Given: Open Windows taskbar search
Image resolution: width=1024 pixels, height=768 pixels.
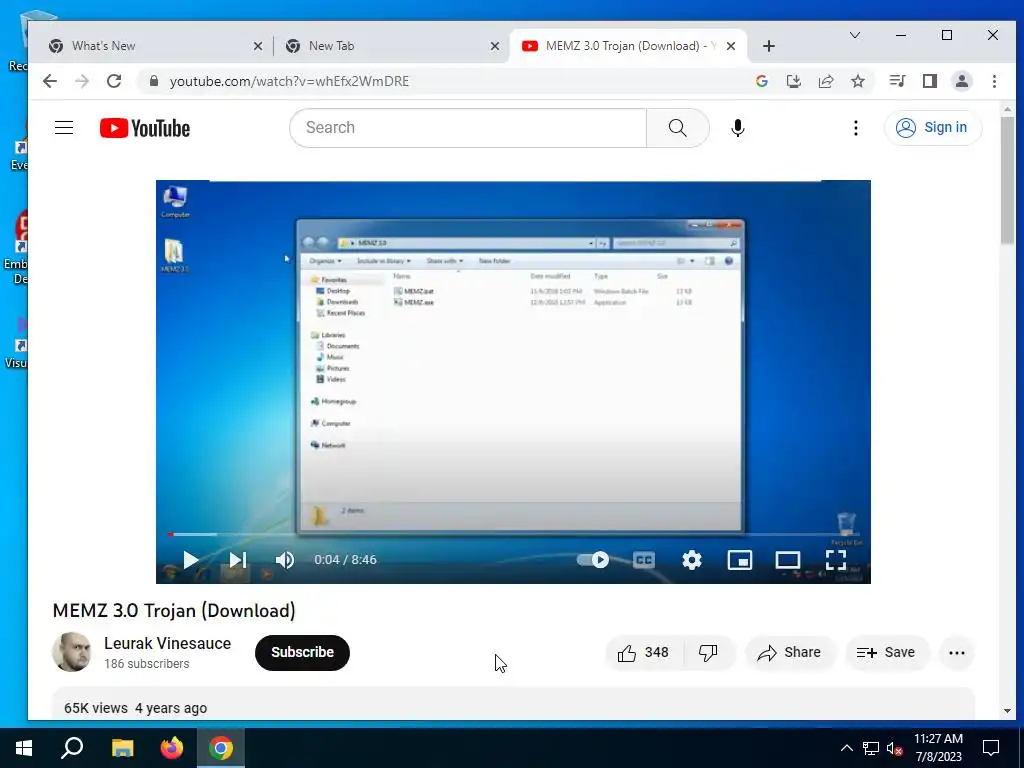Looking at the screenshot, I should [x=72, y=748].
